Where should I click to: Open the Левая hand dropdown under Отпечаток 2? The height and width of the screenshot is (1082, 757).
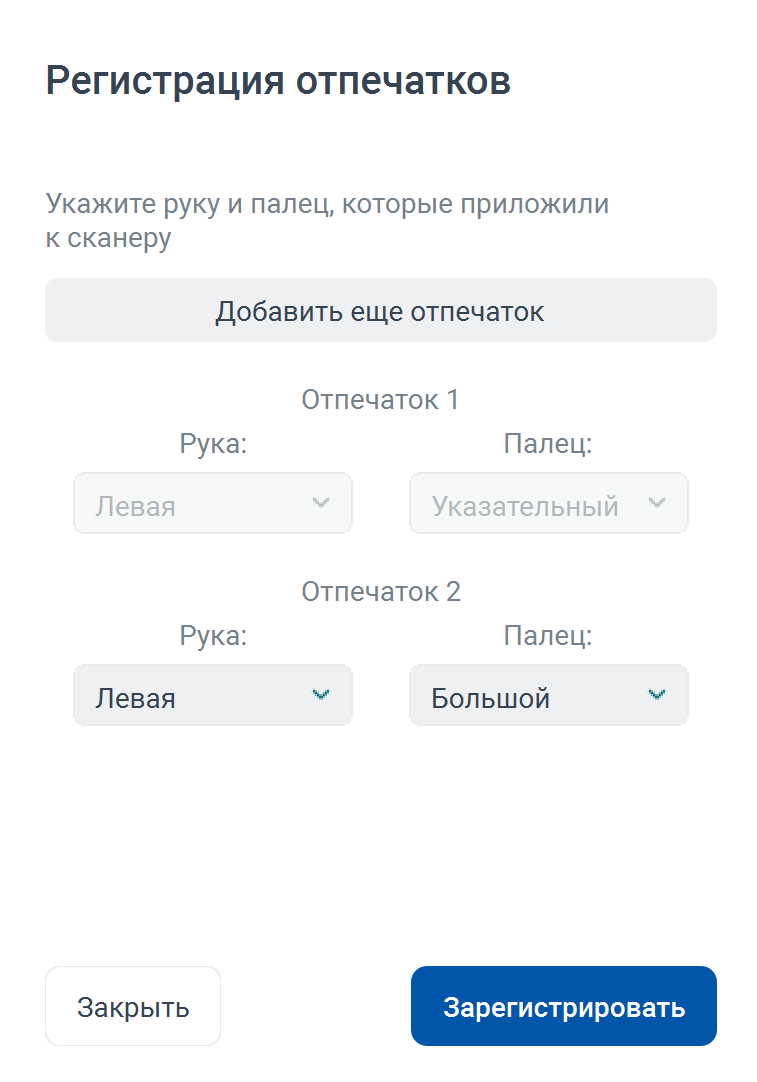click(213, 695)
